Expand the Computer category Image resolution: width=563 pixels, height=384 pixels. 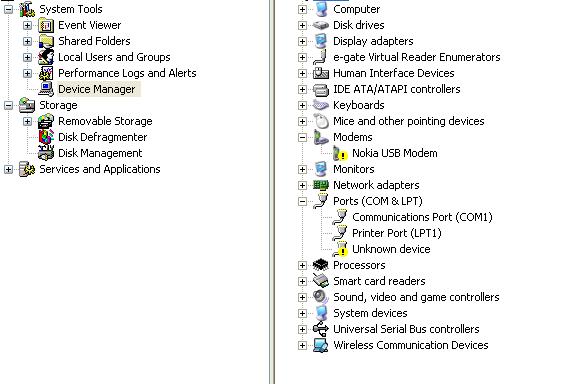(x=302, y=9)
